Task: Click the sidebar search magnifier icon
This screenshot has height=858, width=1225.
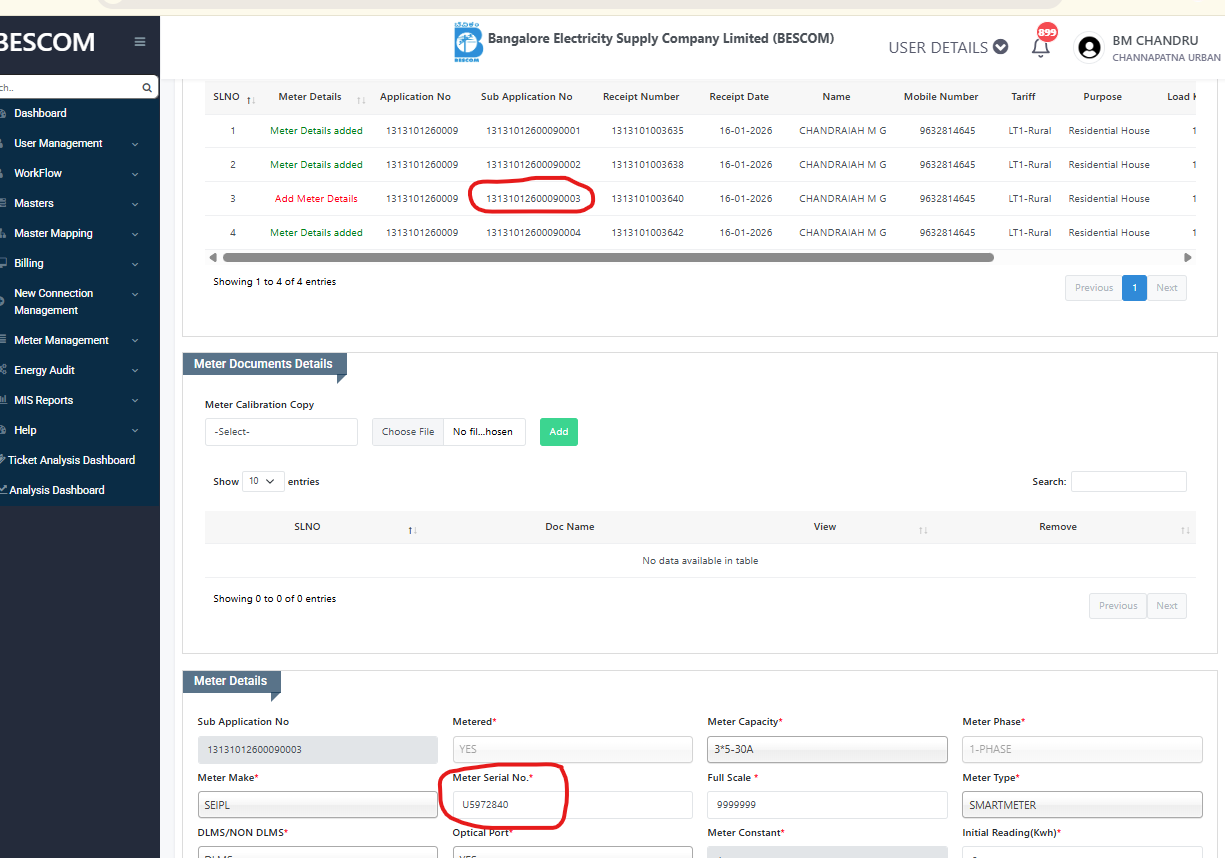Action: [147, 88]
